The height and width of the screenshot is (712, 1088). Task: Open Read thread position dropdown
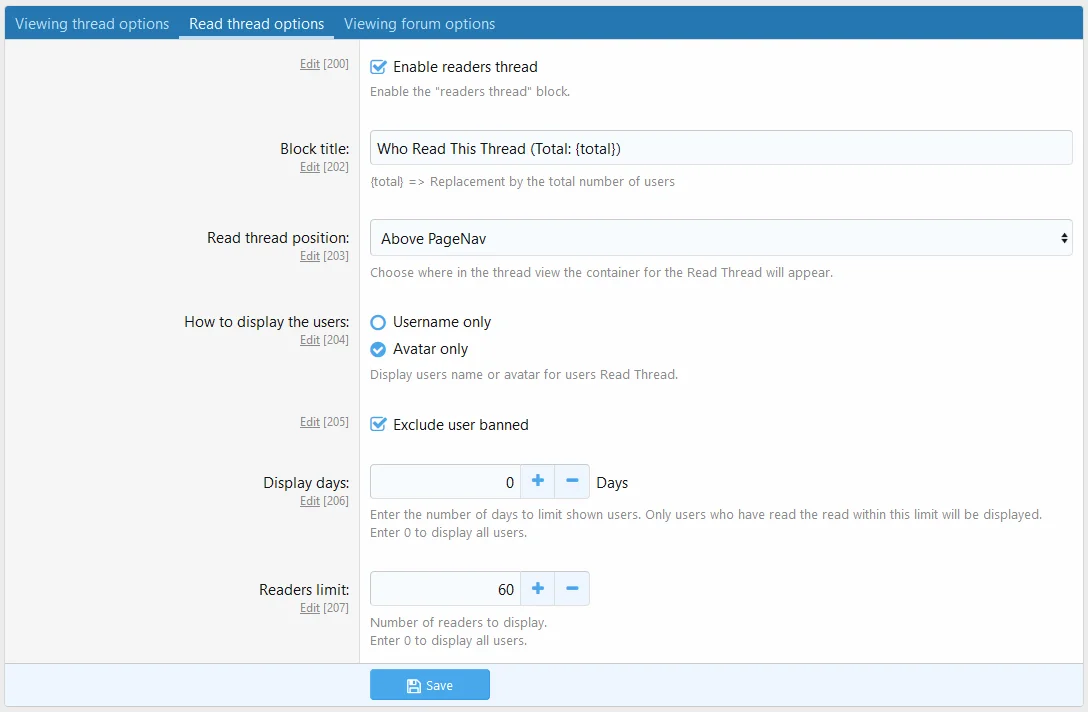pyautogui.click(x=720, y=238)
